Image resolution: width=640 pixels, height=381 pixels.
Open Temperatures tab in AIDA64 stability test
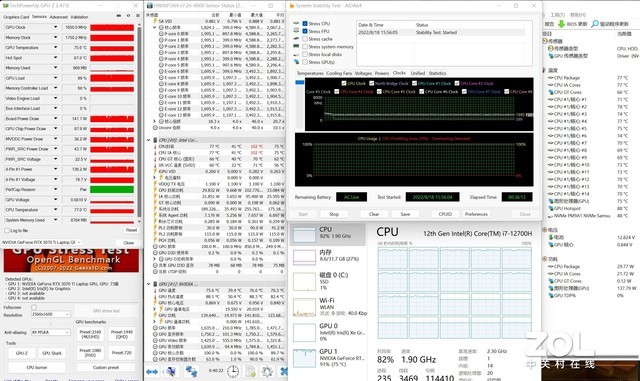[310, 73]
